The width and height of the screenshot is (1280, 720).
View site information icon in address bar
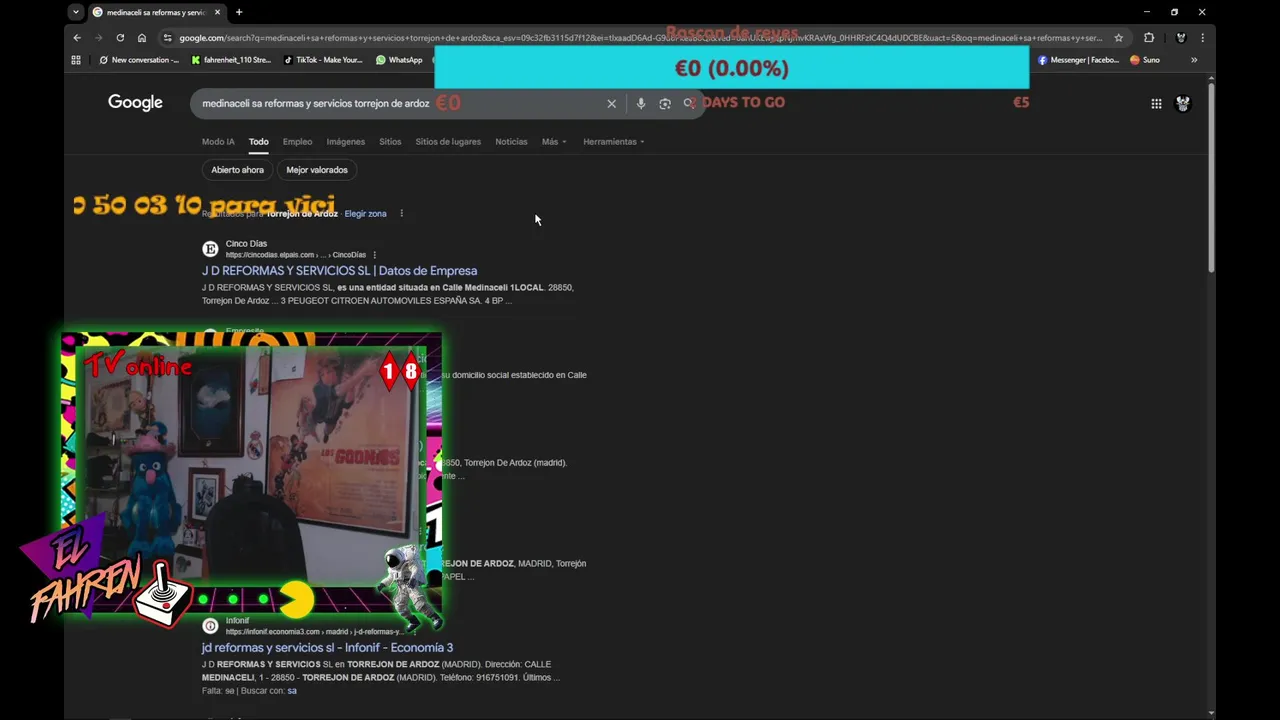coord(168,38)
